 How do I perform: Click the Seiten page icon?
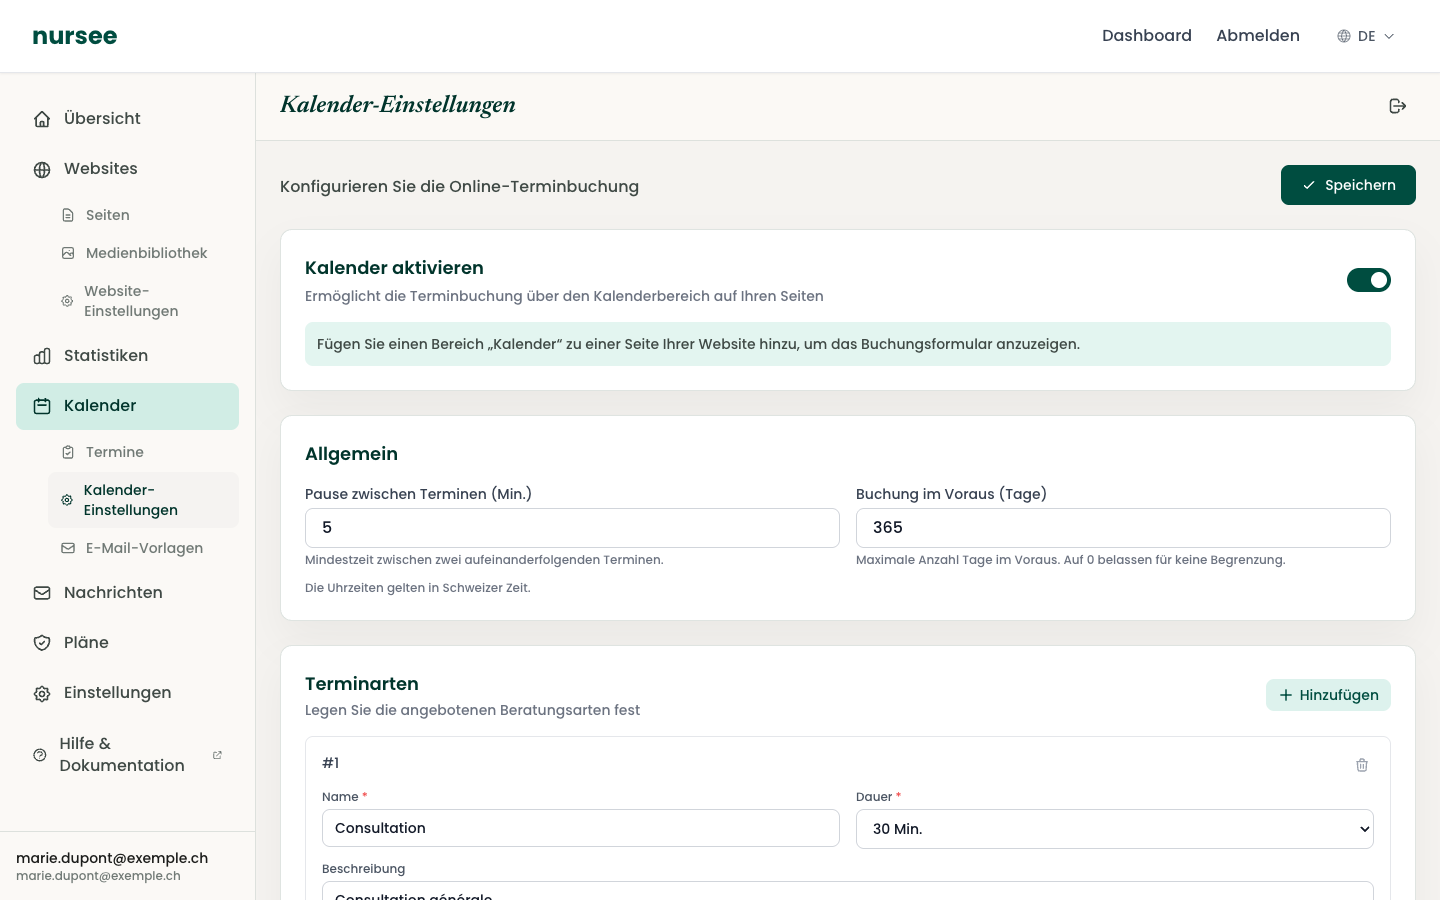click(68, 215)
